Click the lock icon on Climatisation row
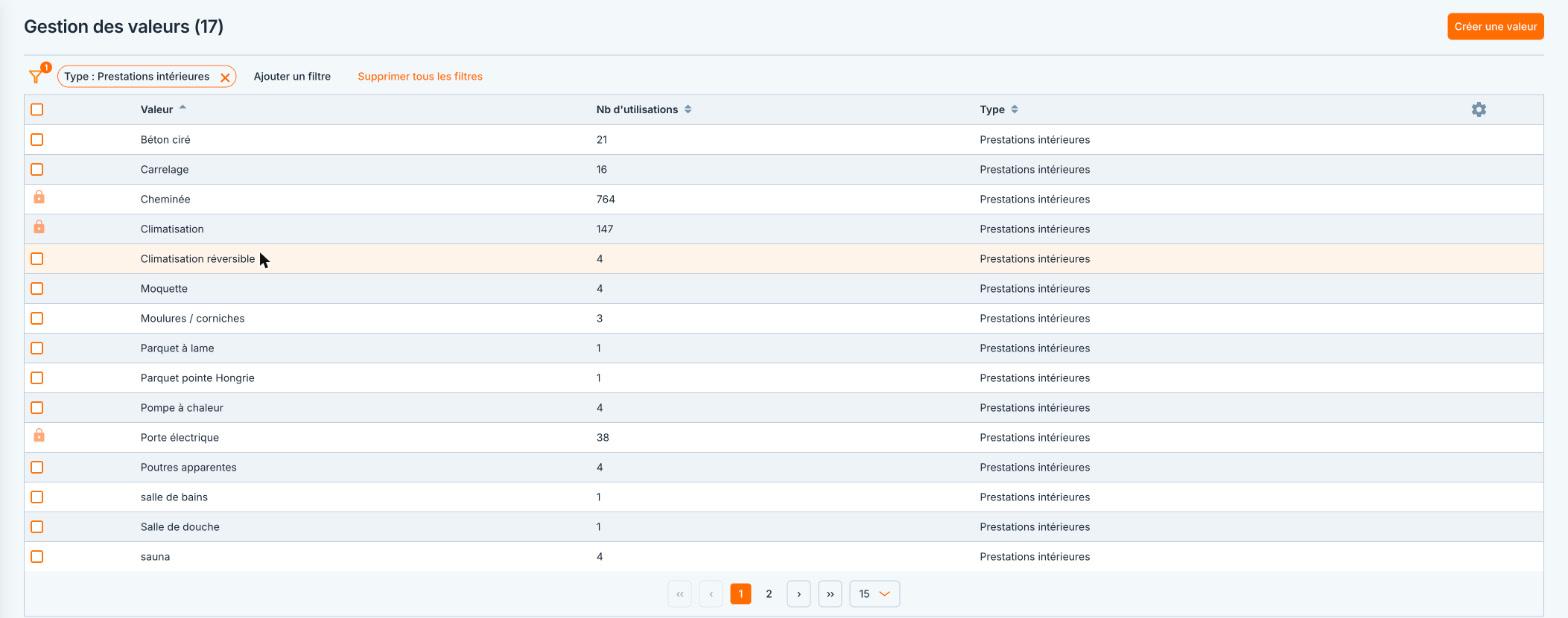1568x618 pixels. [39, 228]
